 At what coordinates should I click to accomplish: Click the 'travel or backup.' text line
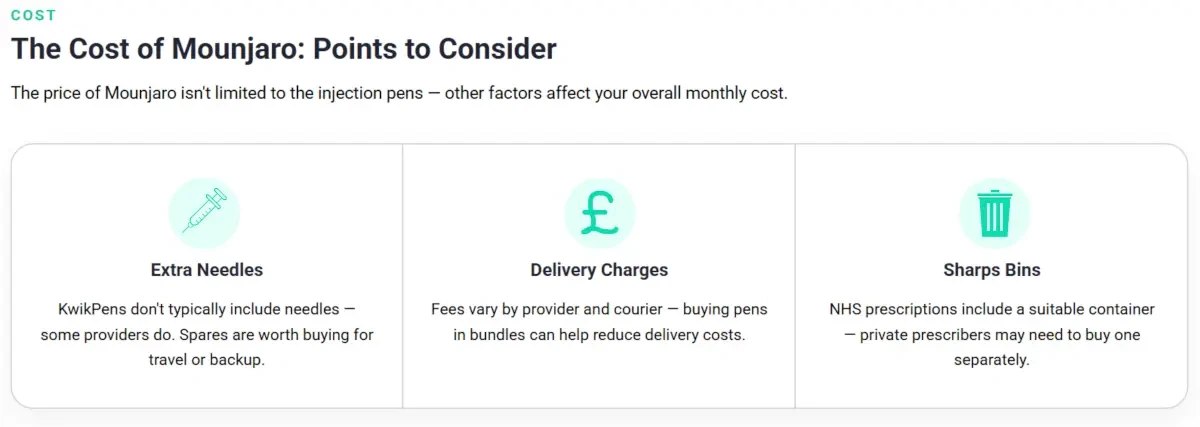(x=207, y=360)
